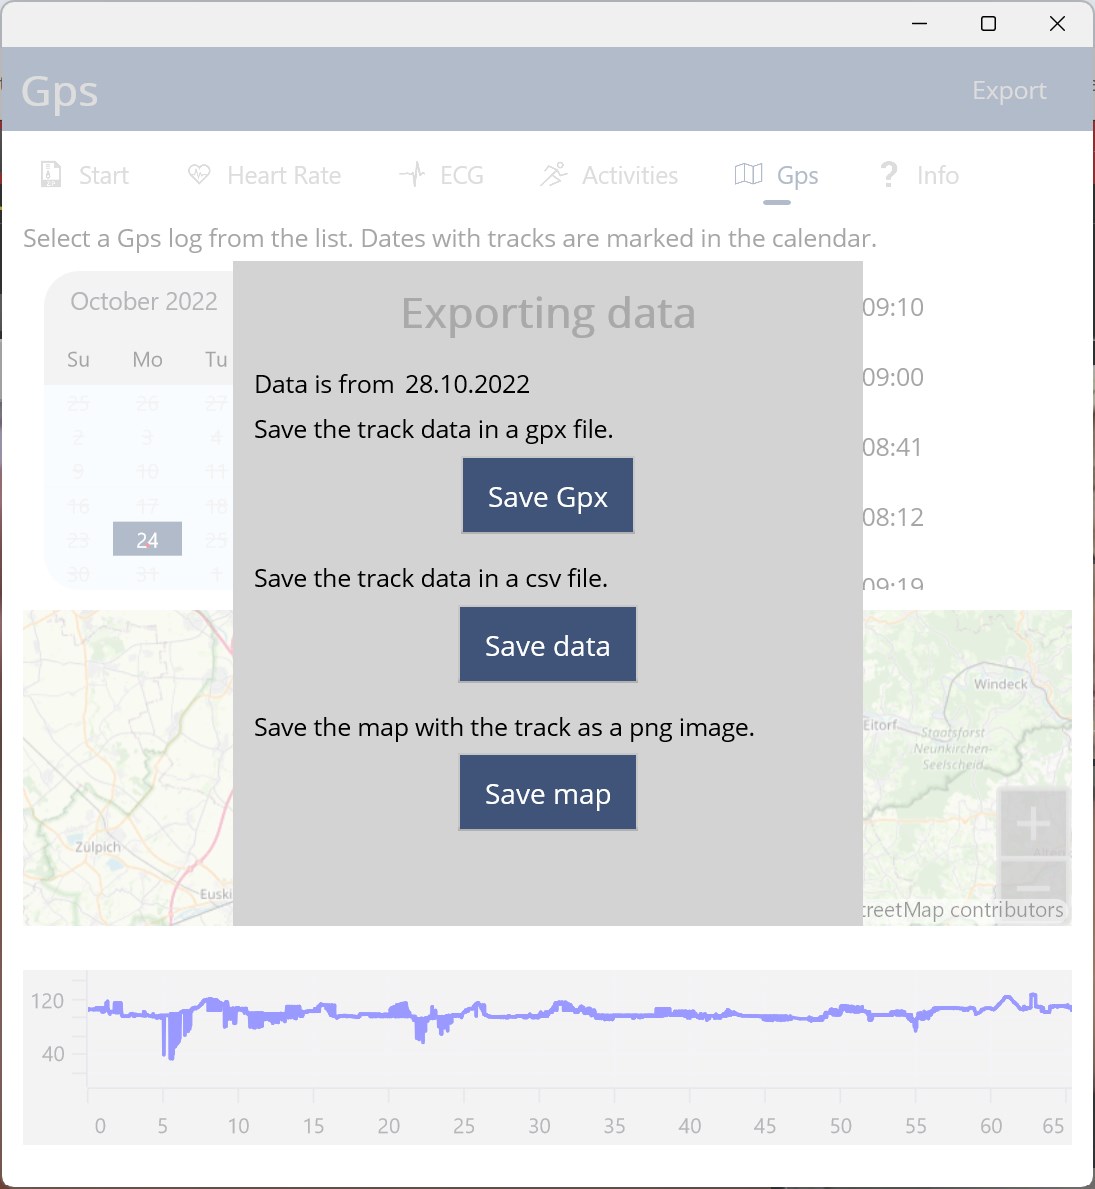Screen dimensions: 1095x1189
Task: Zoom out the map with minus button
Action: click(x=1033, y=884)
